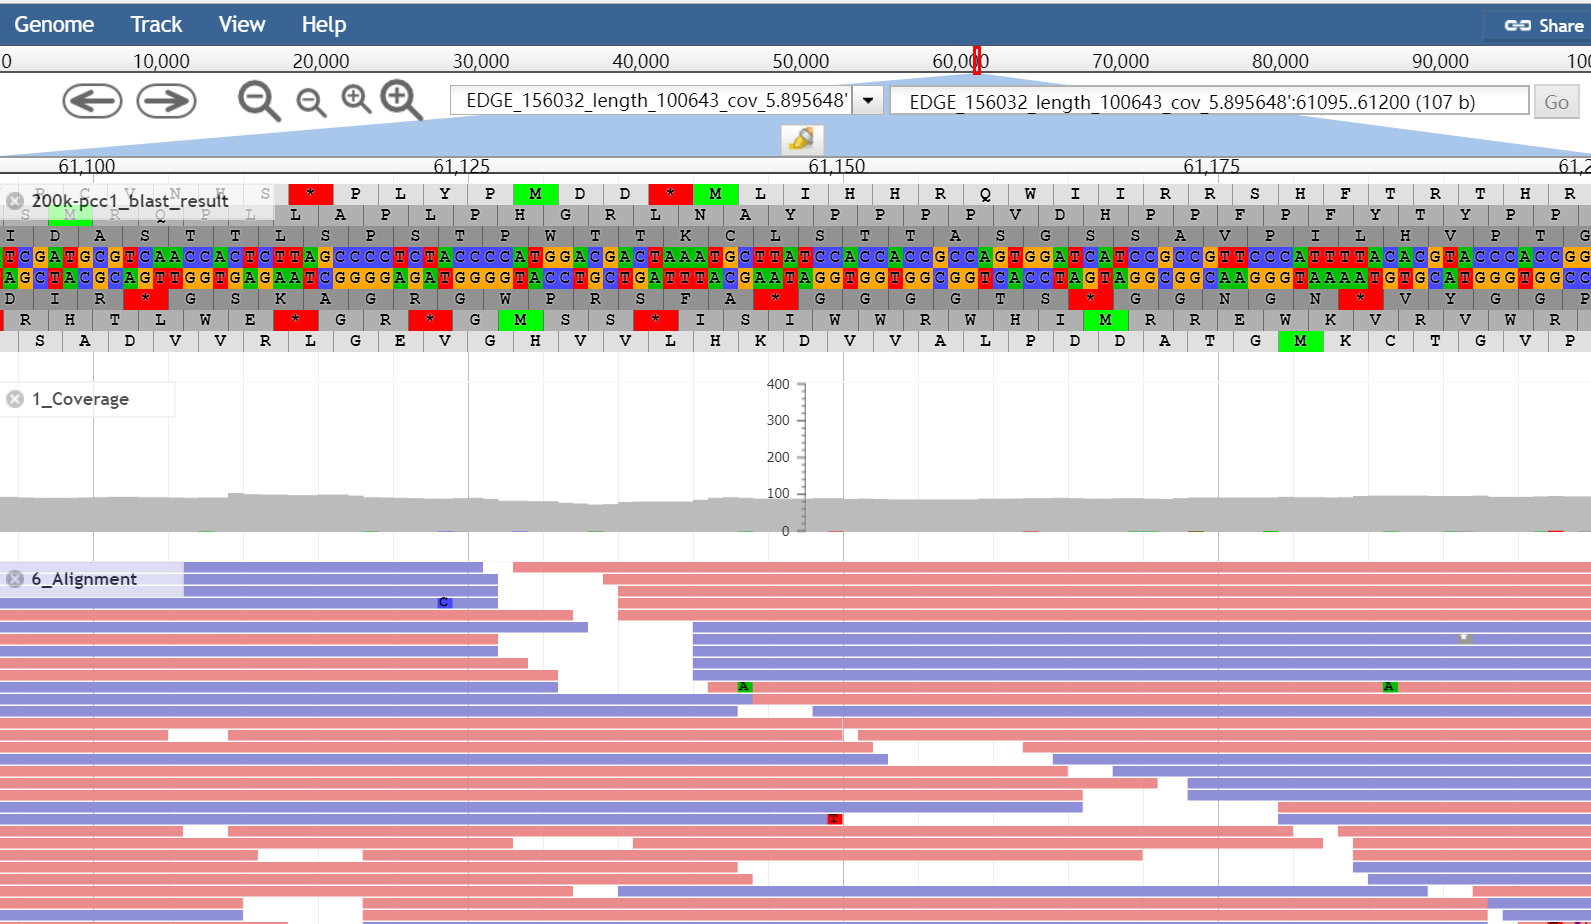Close the 200k-pcc1_blast_result track
This screenshot has width=1591, height=924.
15,201
